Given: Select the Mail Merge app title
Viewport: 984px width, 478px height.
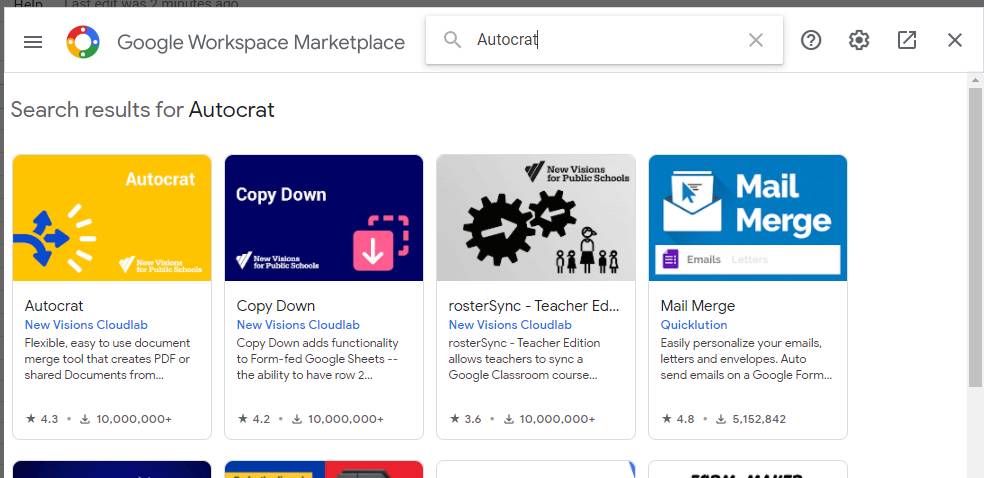Looking at the screenshot, I should tap(698, 306).
